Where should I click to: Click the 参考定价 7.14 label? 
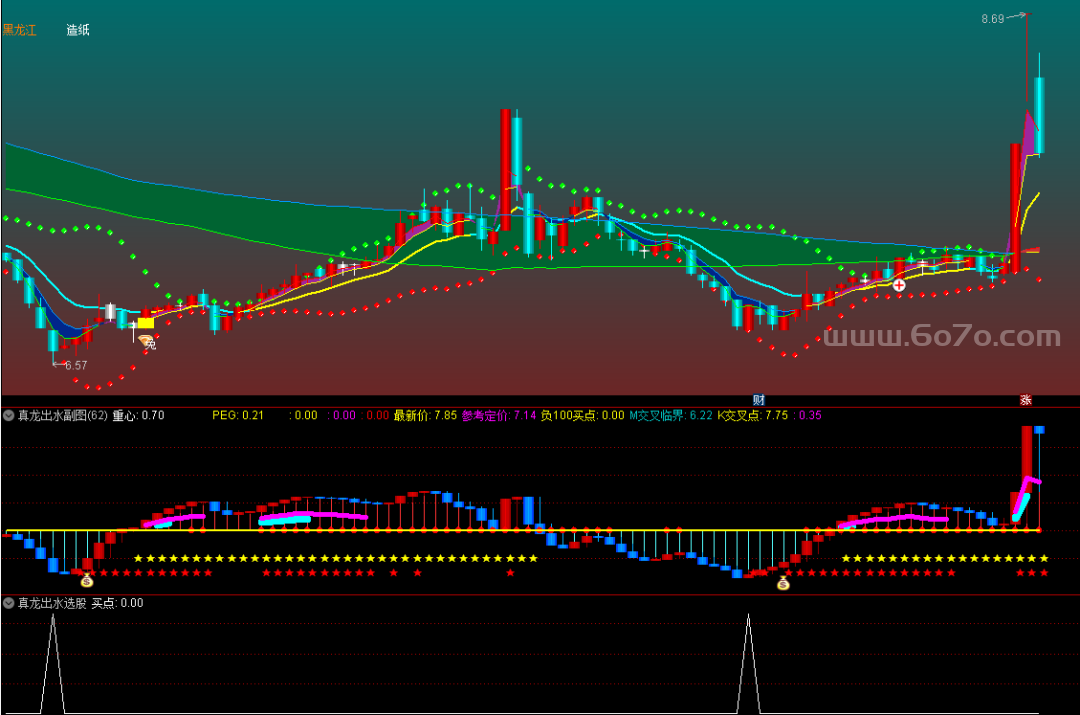[x=498, y=415]
